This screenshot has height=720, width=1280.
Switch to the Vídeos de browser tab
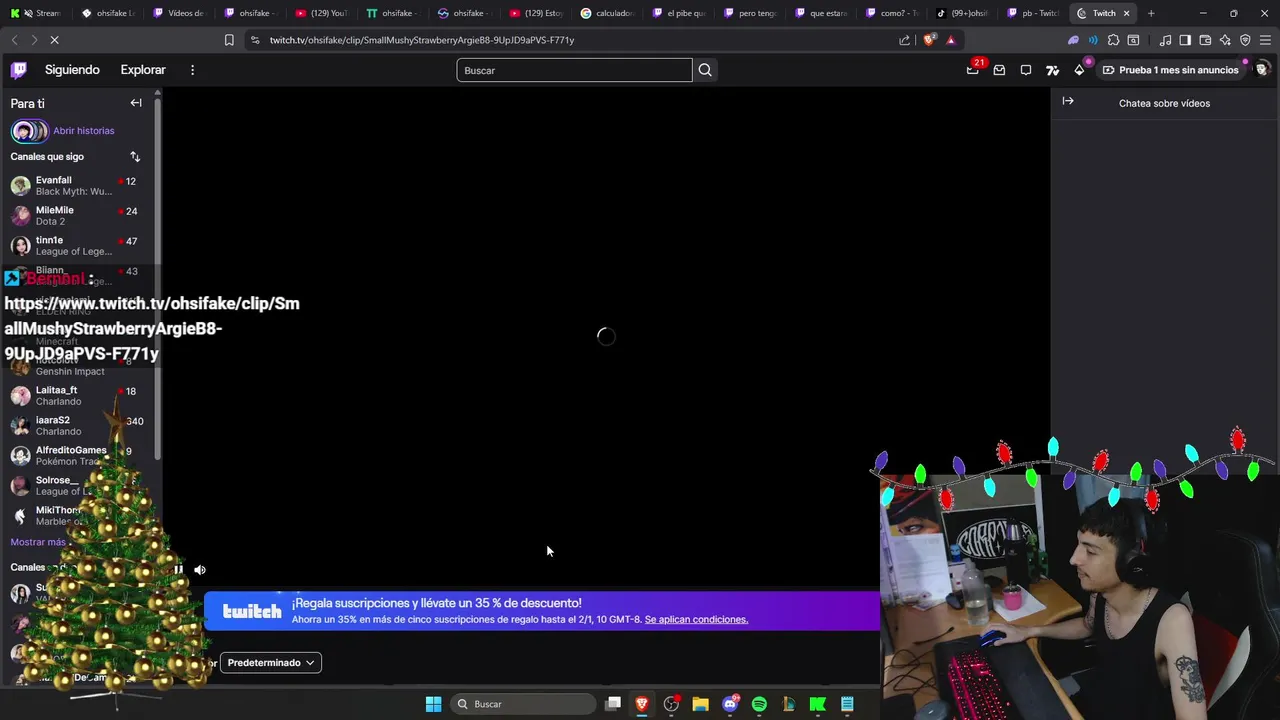coord(181,13)
